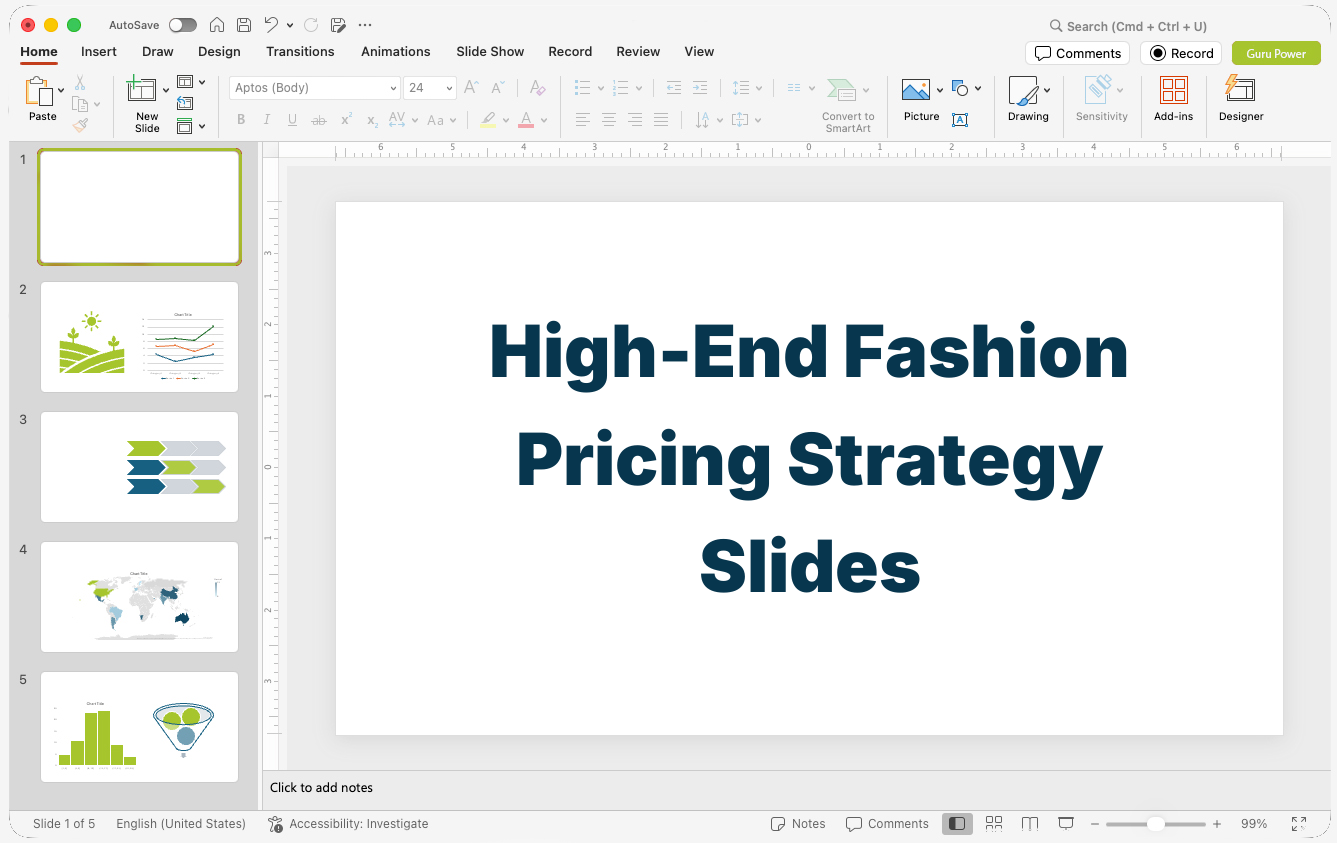Save the presentation with the floppy disk icon
The height and width of the screenshot is (843, 1337).
point(244,25)
